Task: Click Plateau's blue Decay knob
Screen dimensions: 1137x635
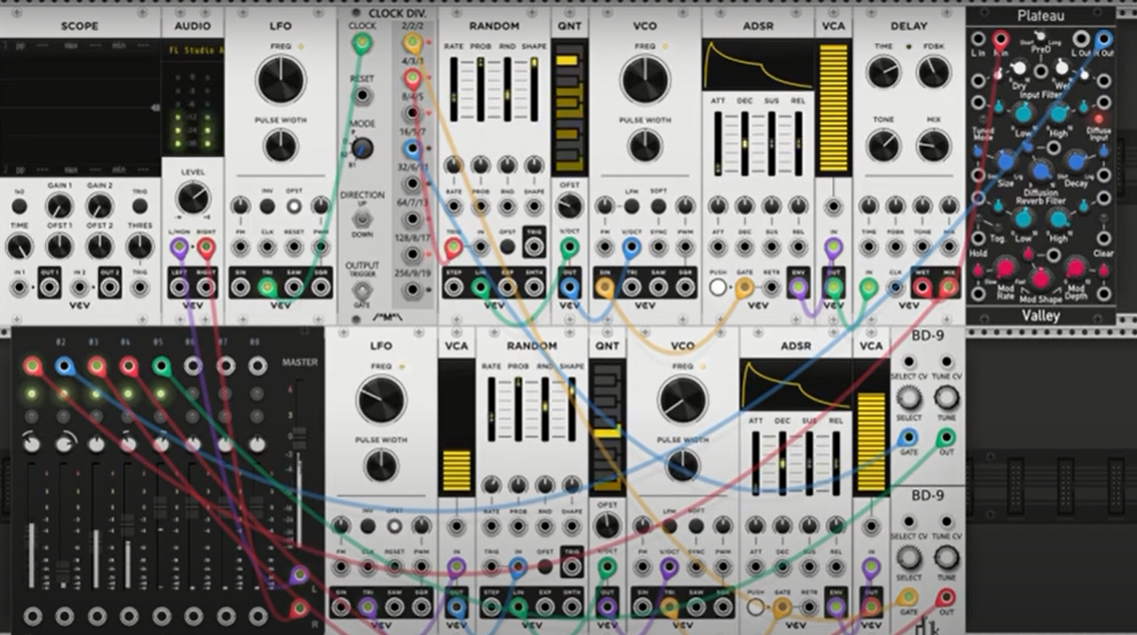Action: pyautogui.click(x=1076, y=162)
